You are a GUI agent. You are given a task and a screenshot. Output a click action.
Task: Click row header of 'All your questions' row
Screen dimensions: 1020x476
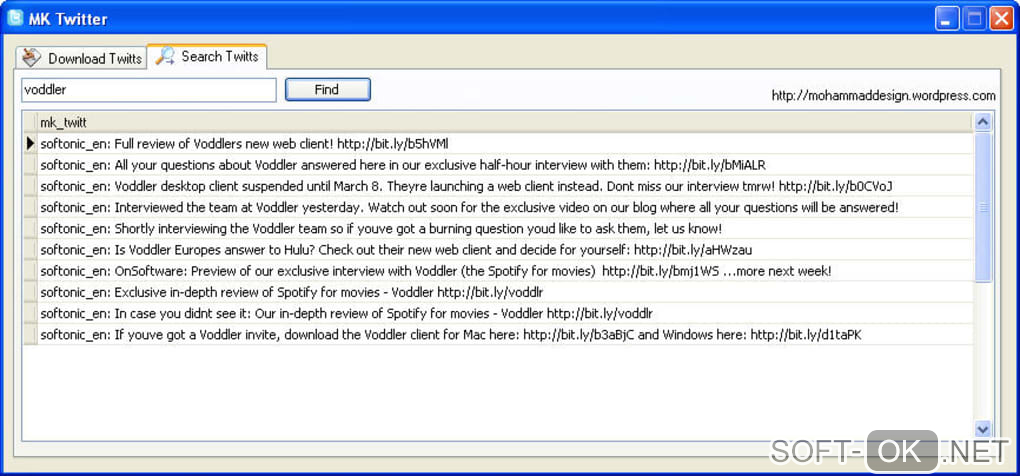(30, 165)
